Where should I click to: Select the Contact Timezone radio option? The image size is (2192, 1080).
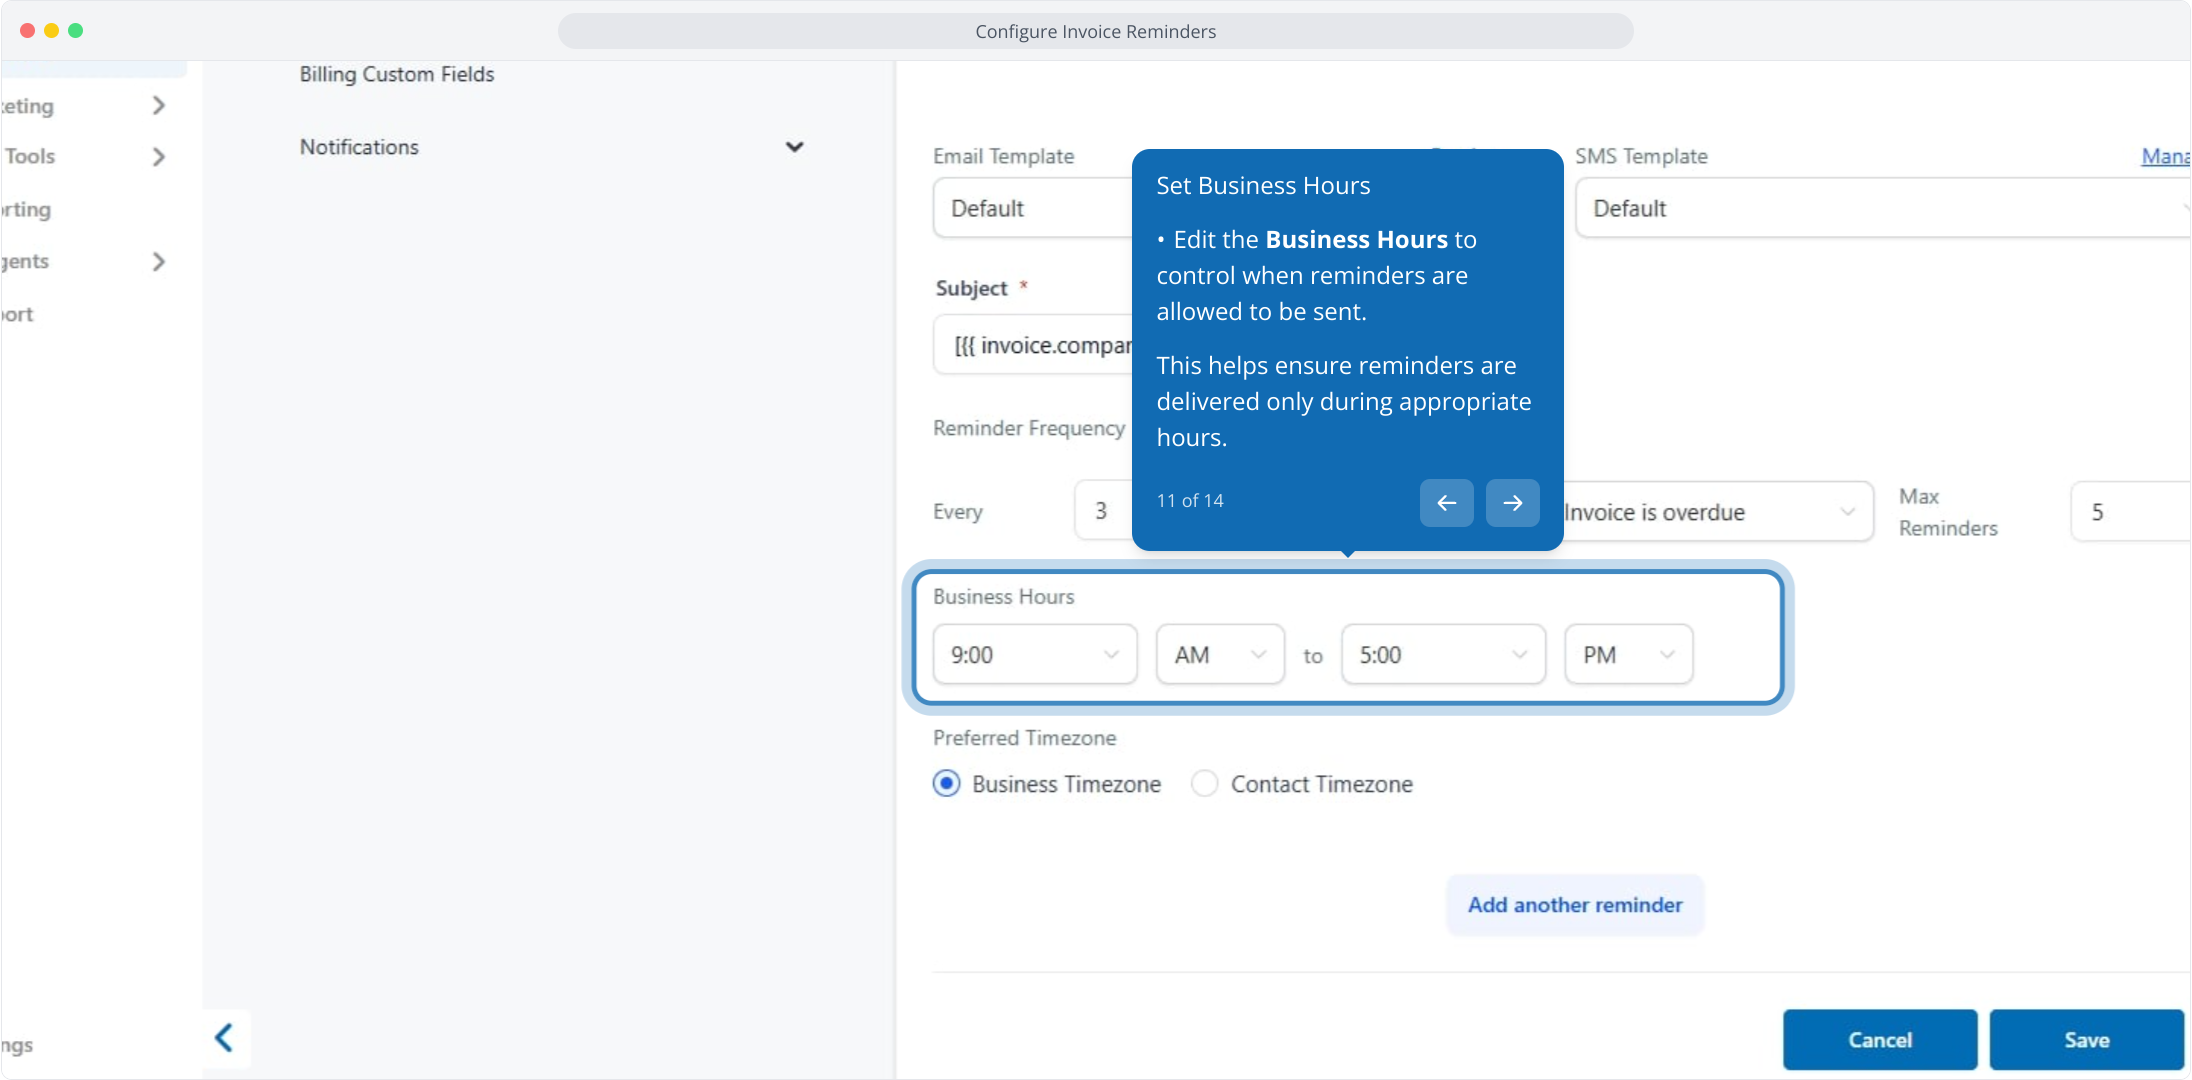point(1205,783)
